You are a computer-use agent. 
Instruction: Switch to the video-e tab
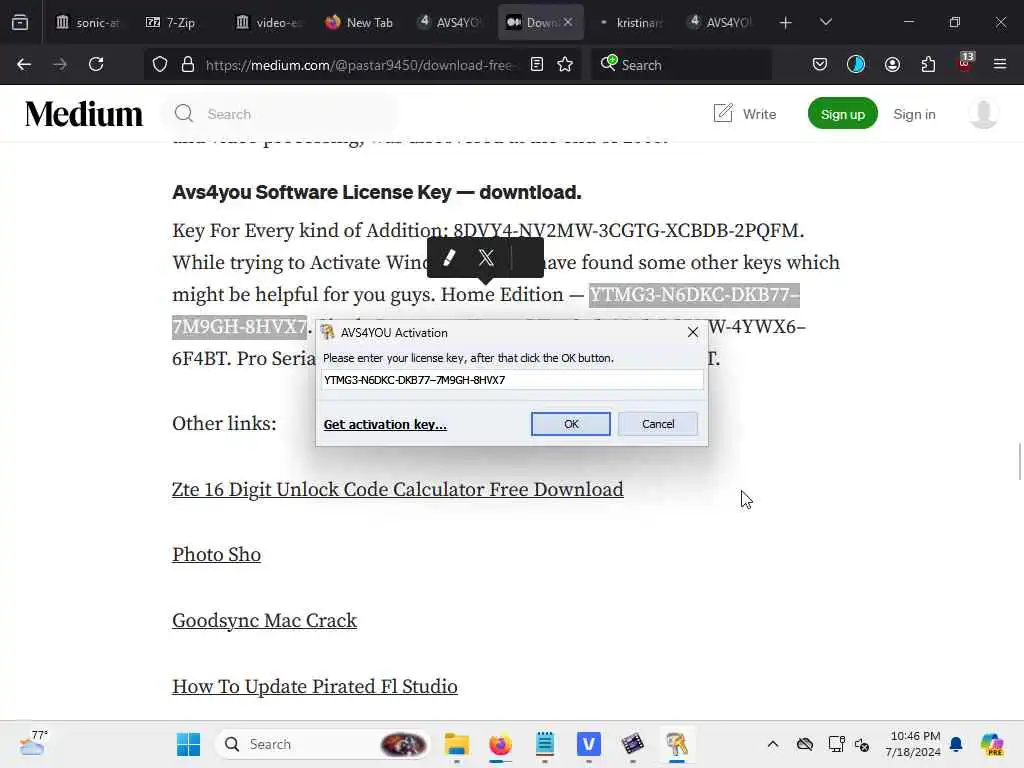point(269,22)
